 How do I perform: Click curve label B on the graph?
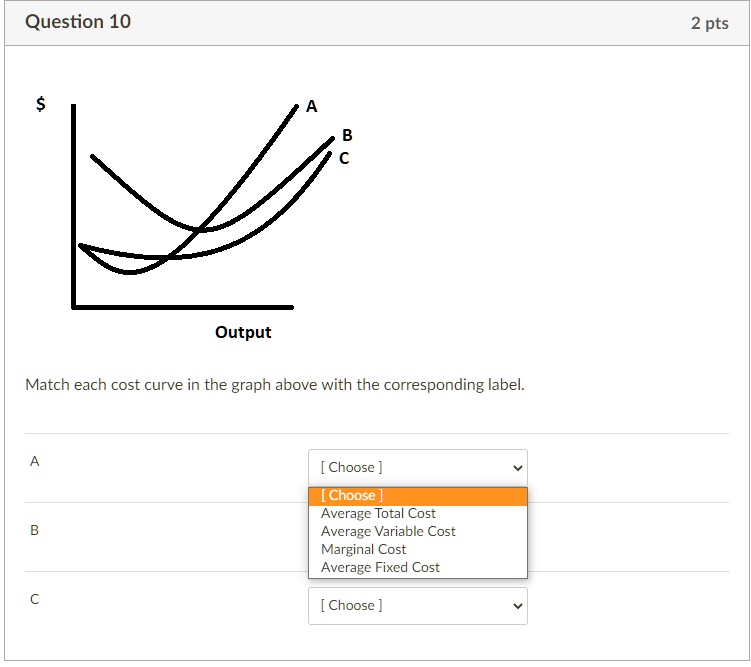[347, 135]
